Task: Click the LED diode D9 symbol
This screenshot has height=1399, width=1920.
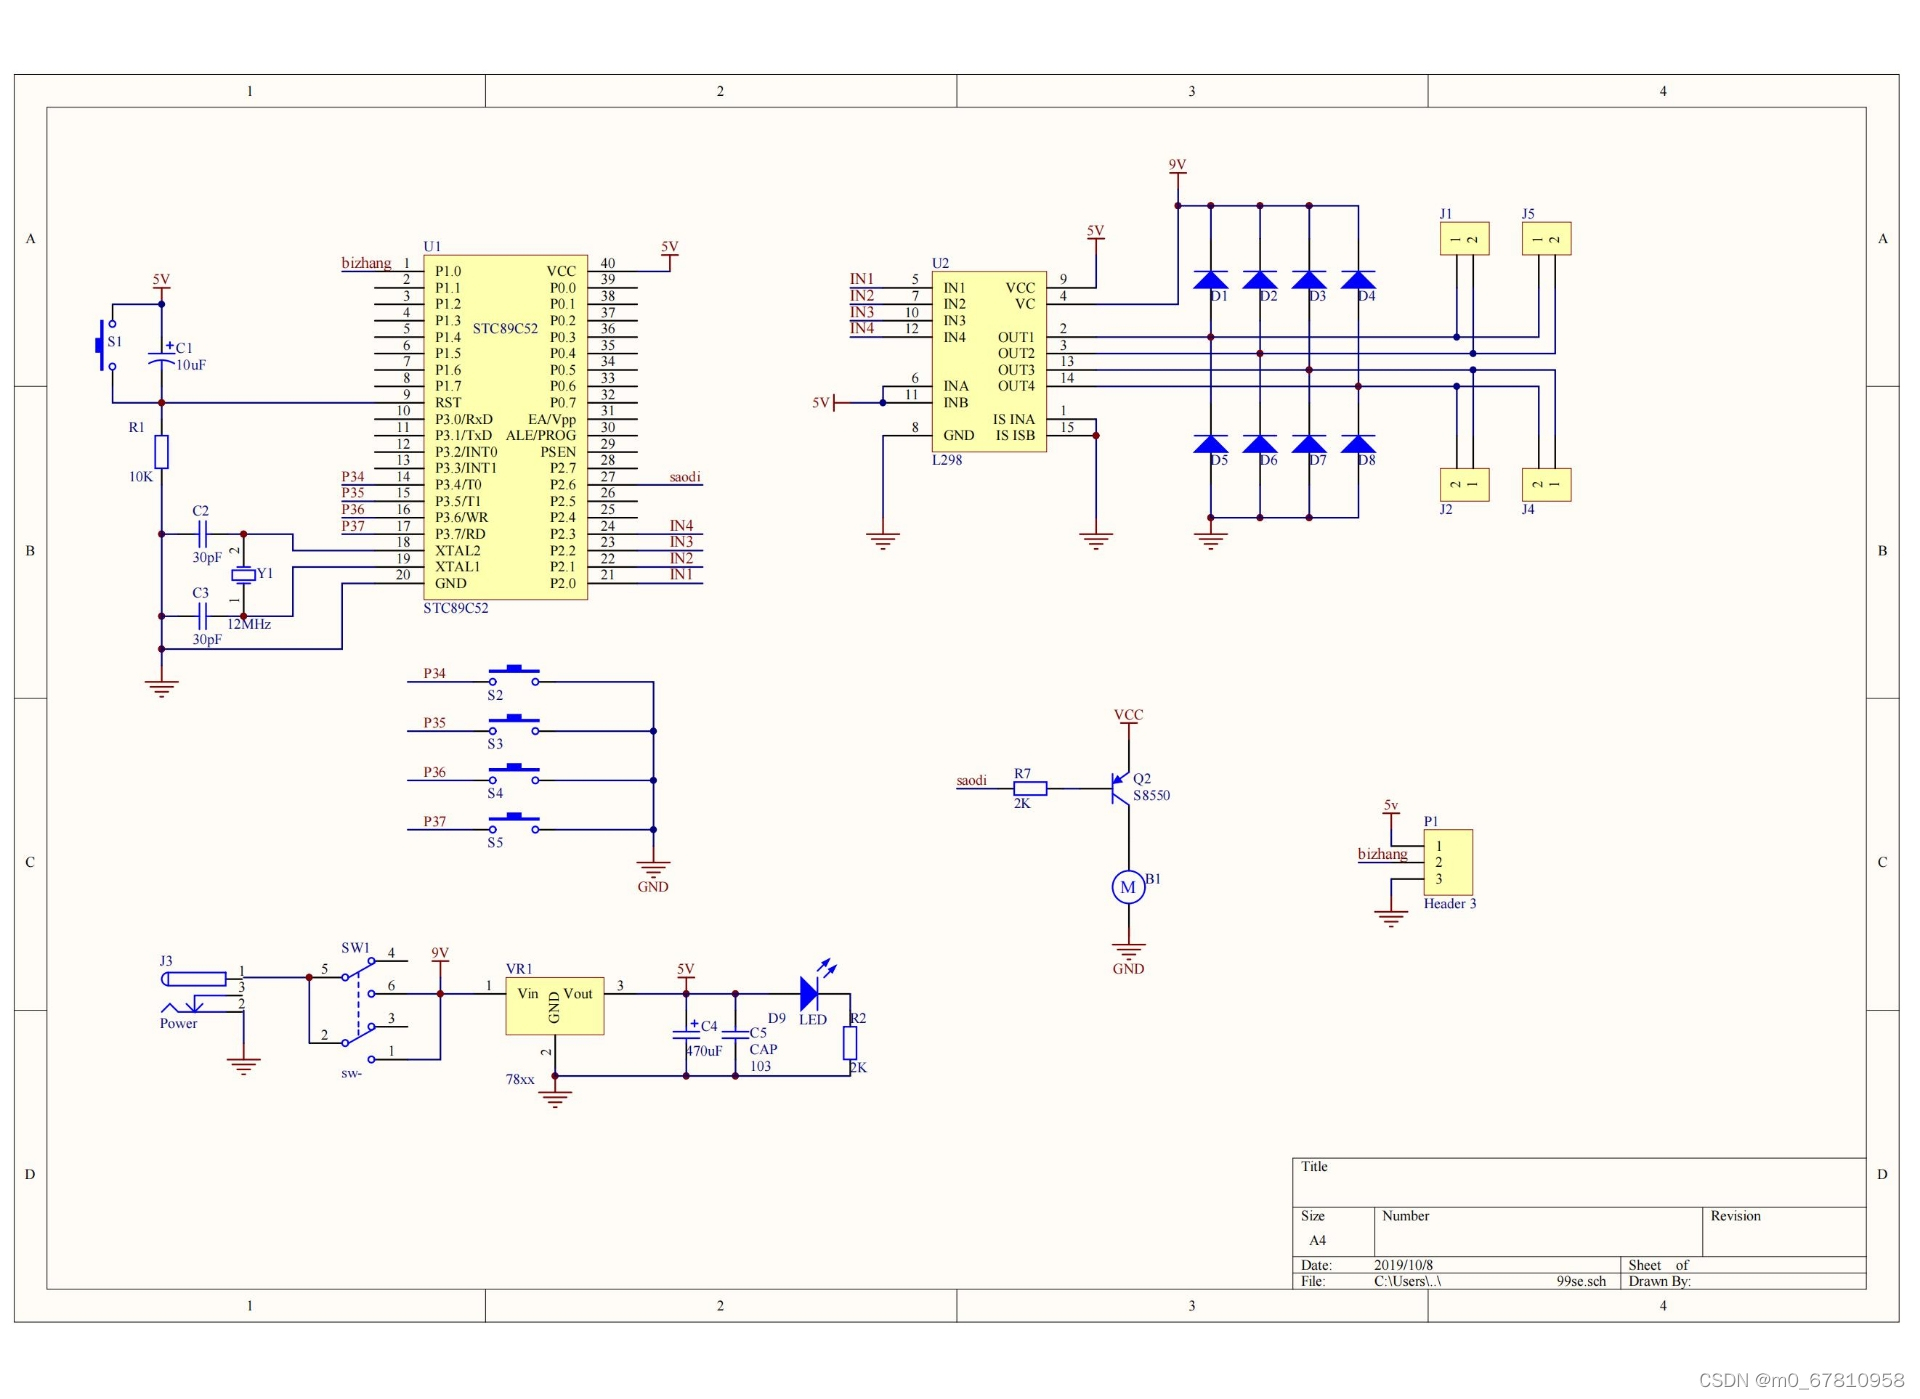Action: [x=810, y=993]
